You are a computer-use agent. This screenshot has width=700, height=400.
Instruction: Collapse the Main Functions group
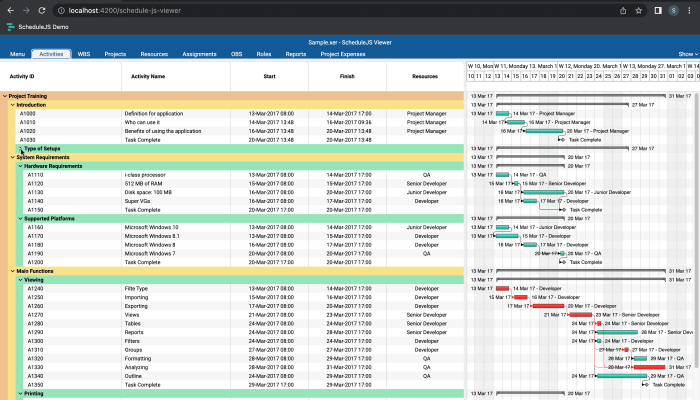12,271
